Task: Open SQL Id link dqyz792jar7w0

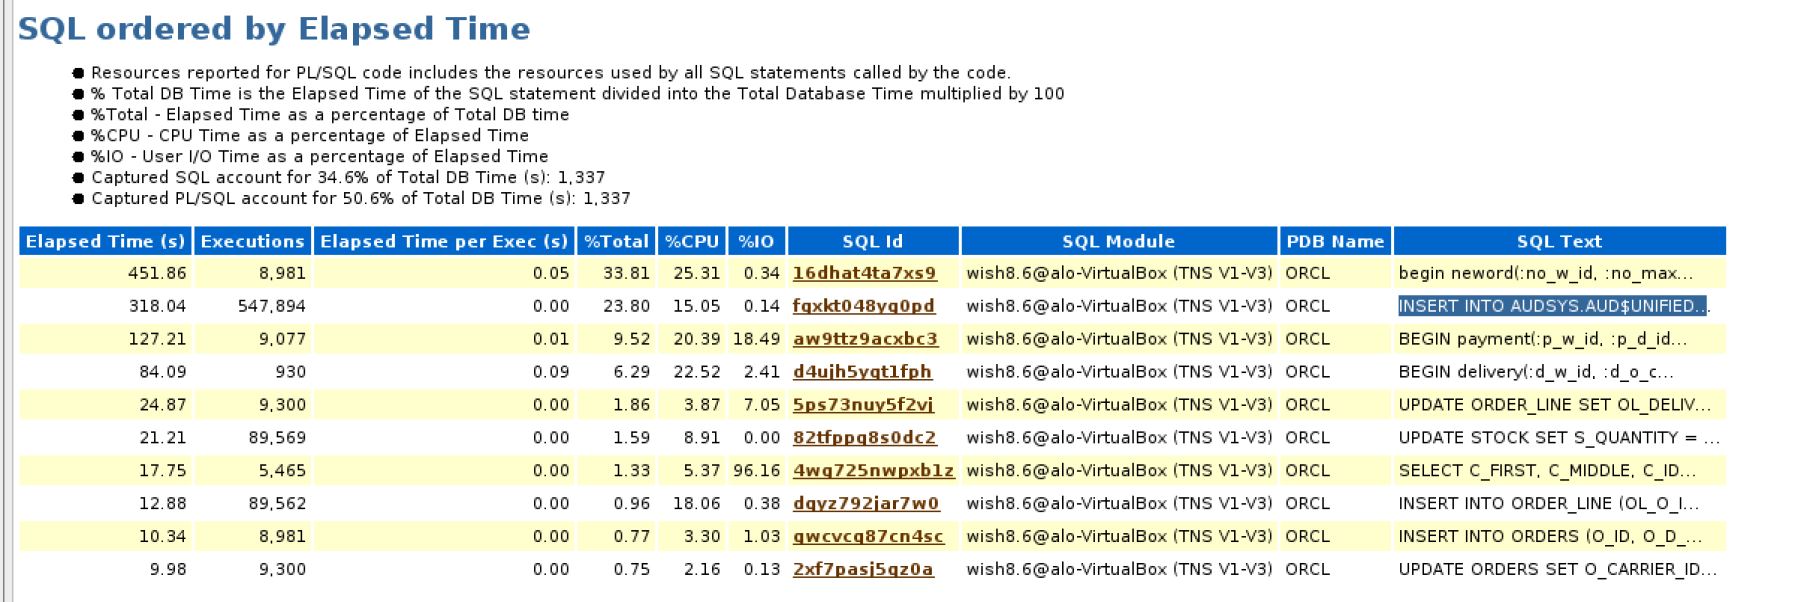Action: tap(865, 504)
